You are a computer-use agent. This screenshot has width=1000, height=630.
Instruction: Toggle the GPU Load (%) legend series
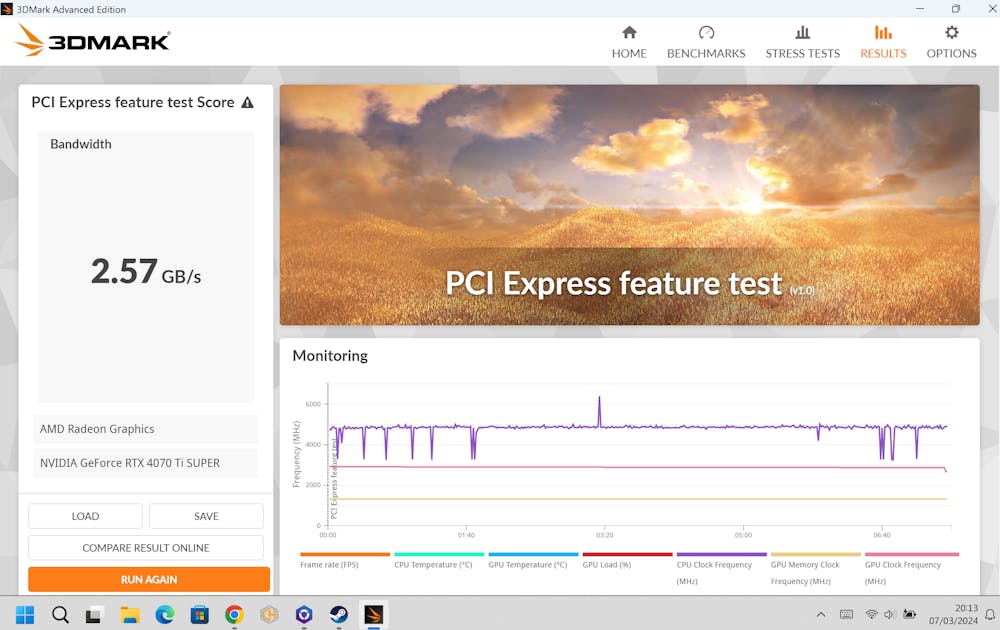pos(627,560)
